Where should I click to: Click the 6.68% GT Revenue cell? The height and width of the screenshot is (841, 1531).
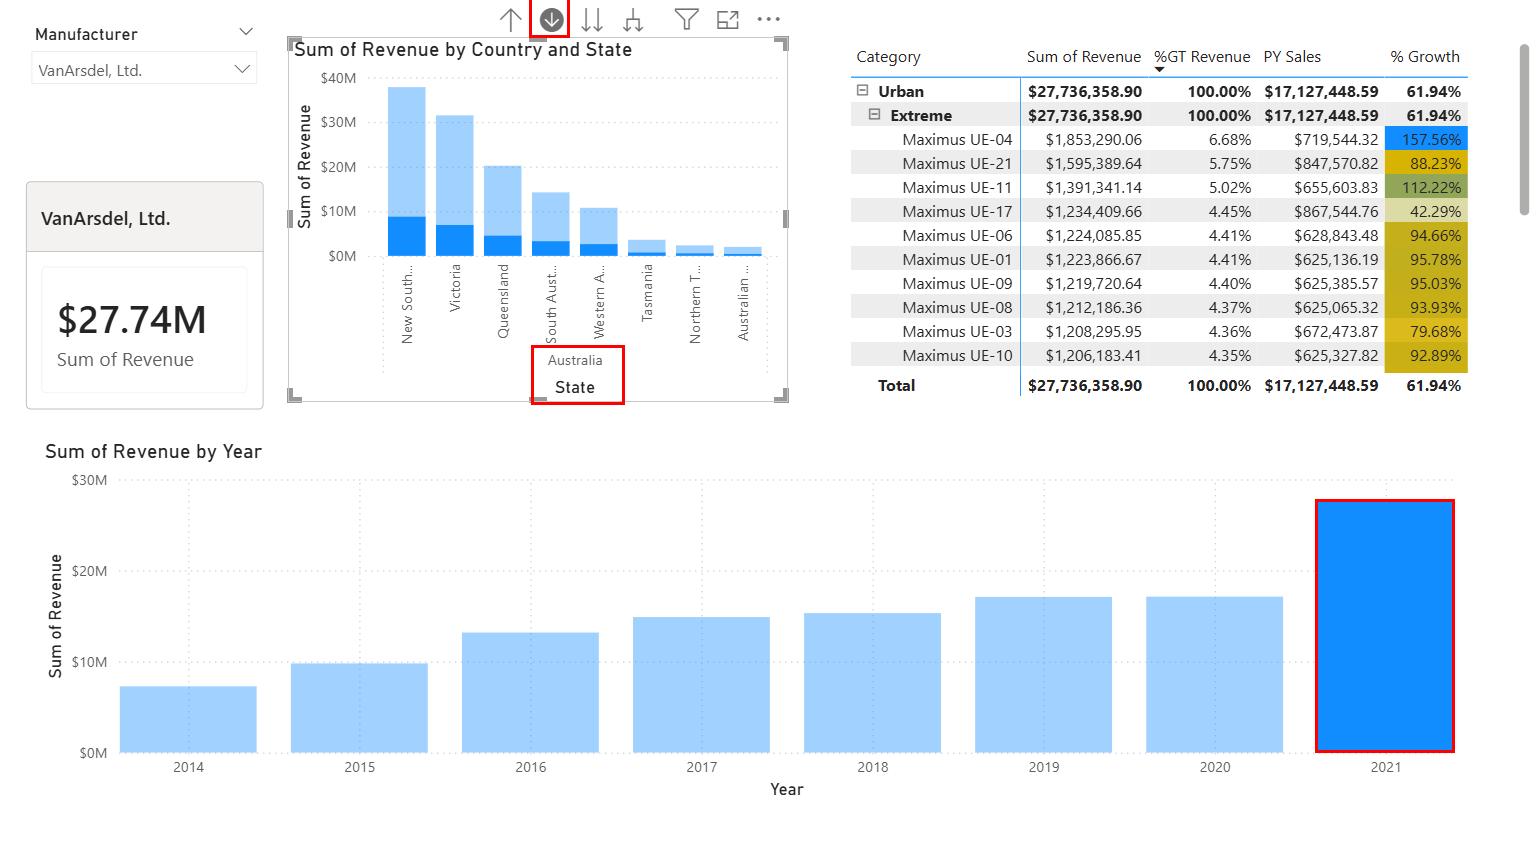pos(1229,139)
